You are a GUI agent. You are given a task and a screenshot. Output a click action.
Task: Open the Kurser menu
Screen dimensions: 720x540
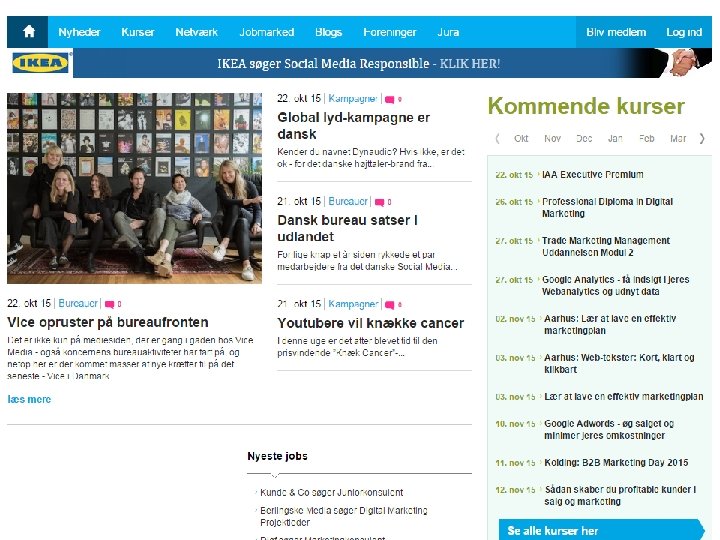pyautogui.click(x=138, y=32)
